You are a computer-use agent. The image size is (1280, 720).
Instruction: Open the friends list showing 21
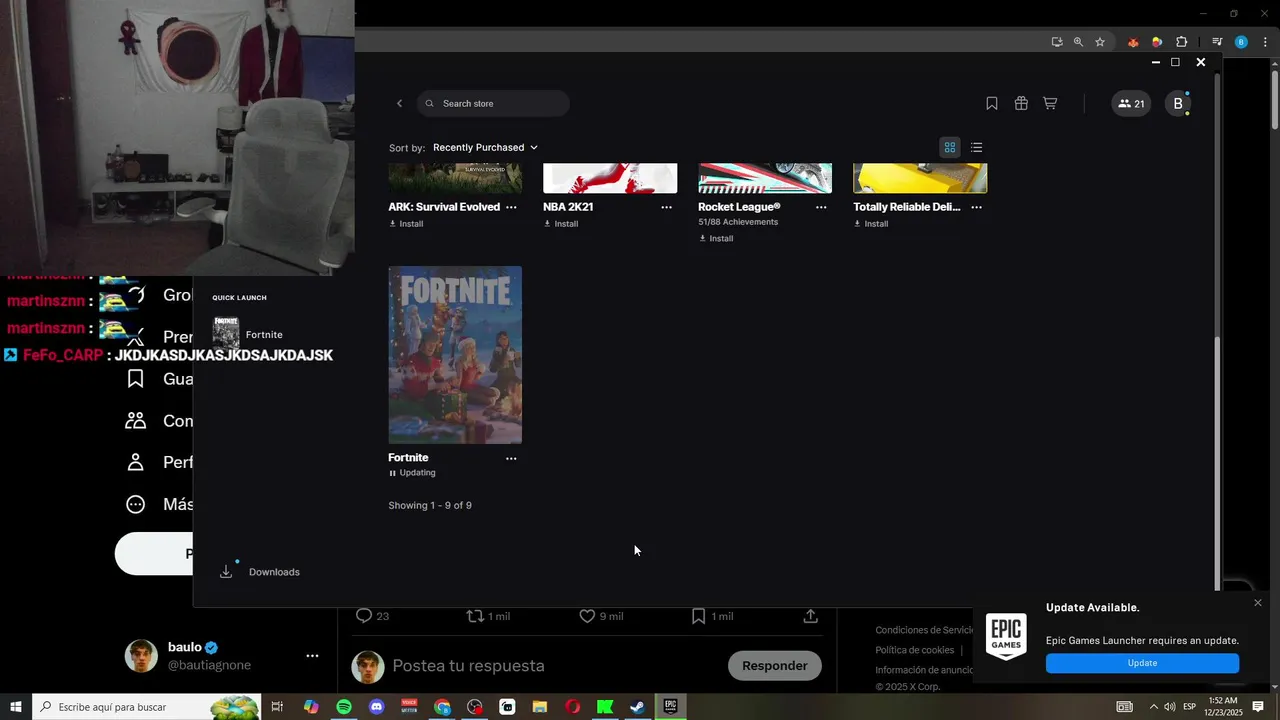[x=1131, y=103]
